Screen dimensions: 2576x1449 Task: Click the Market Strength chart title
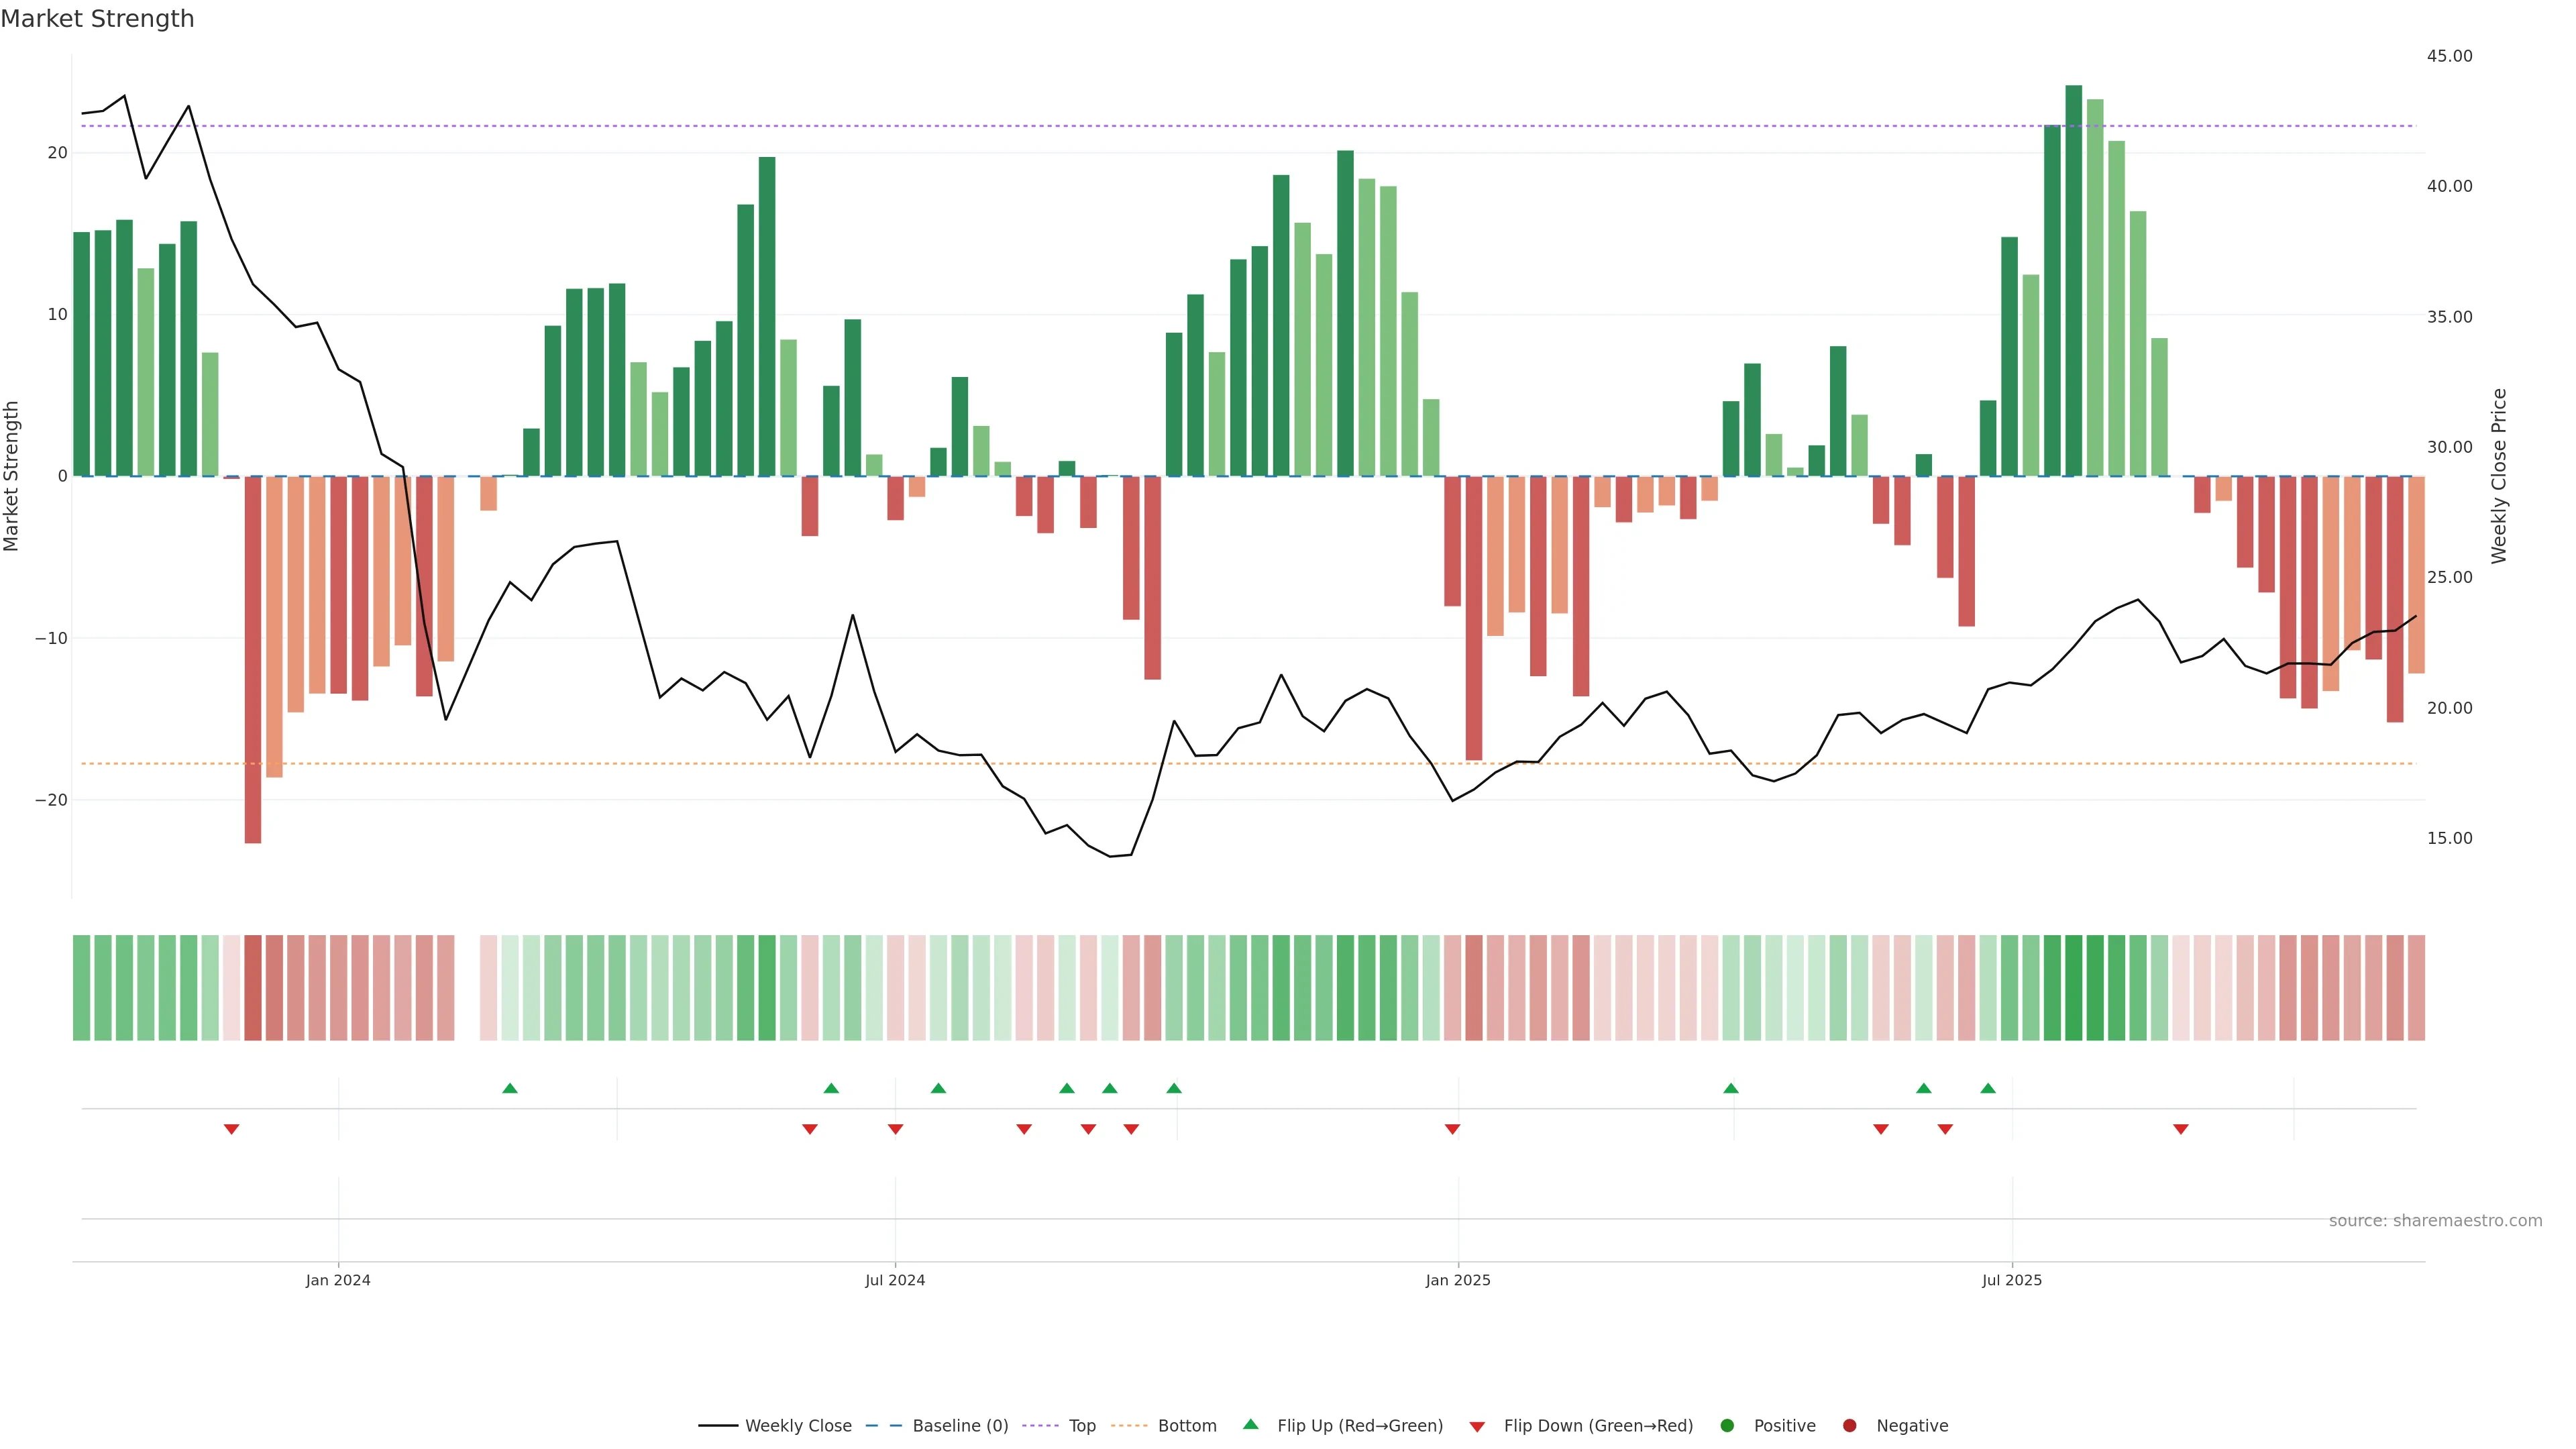tap(98, 19)
